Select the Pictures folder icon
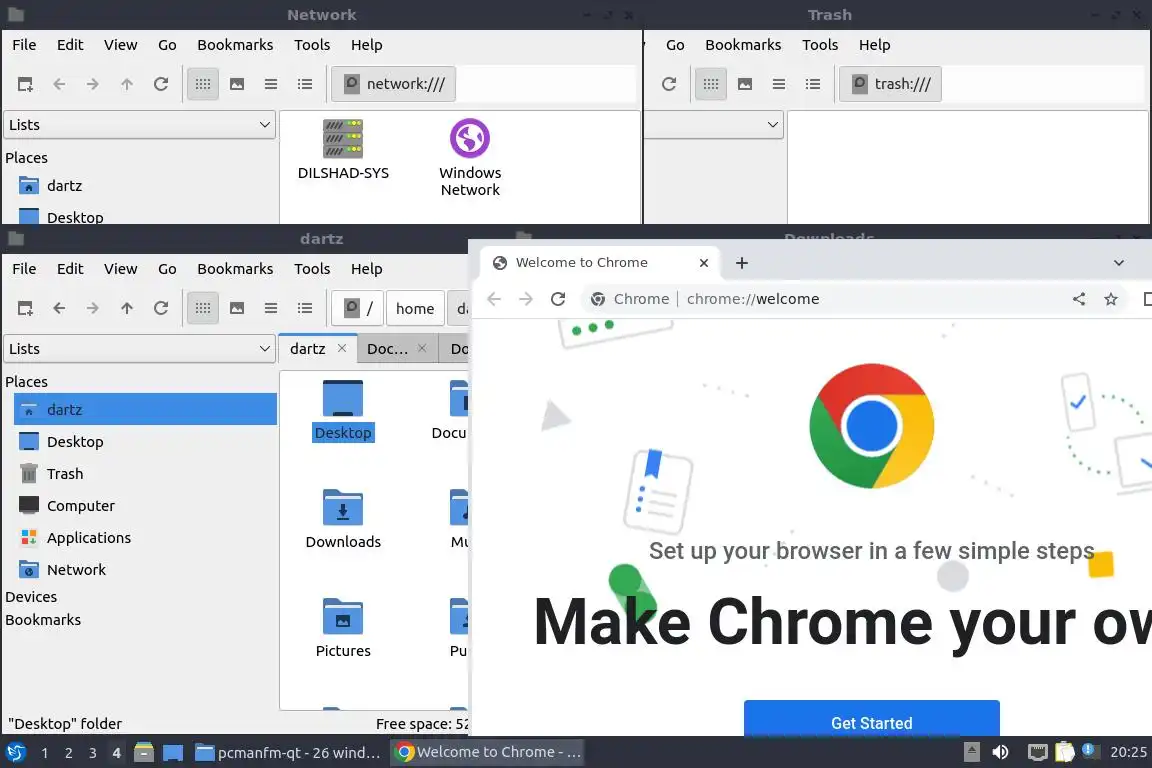The width and height of the screenshot is (1152, 768). 343,628
